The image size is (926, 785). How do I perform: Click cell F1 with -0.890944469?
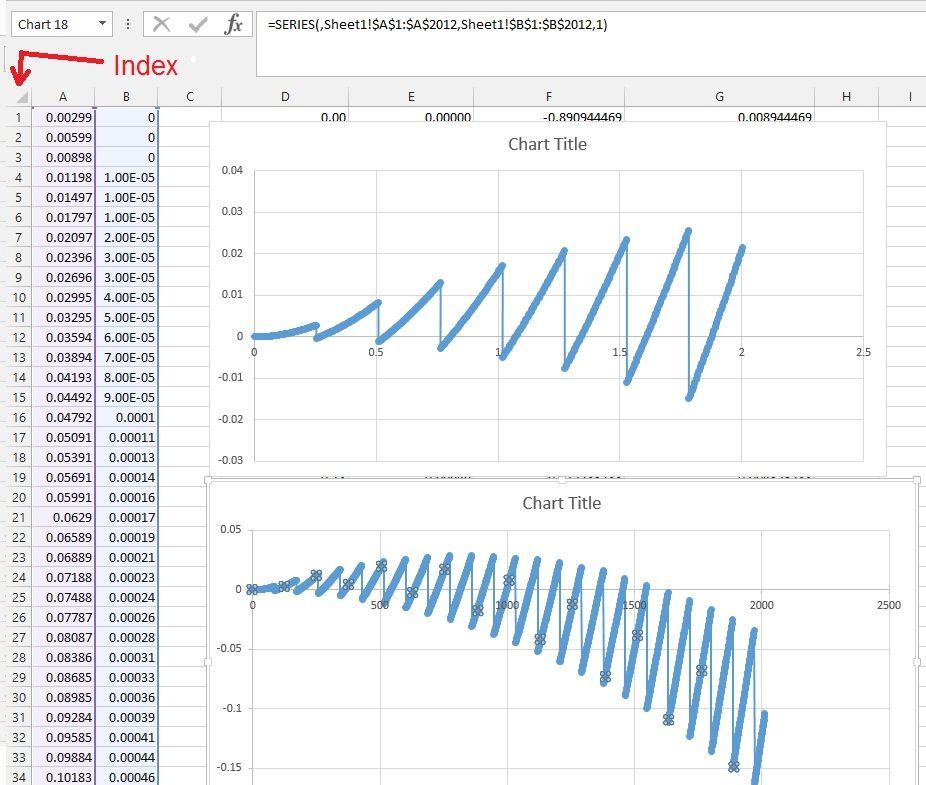point(549,116)
